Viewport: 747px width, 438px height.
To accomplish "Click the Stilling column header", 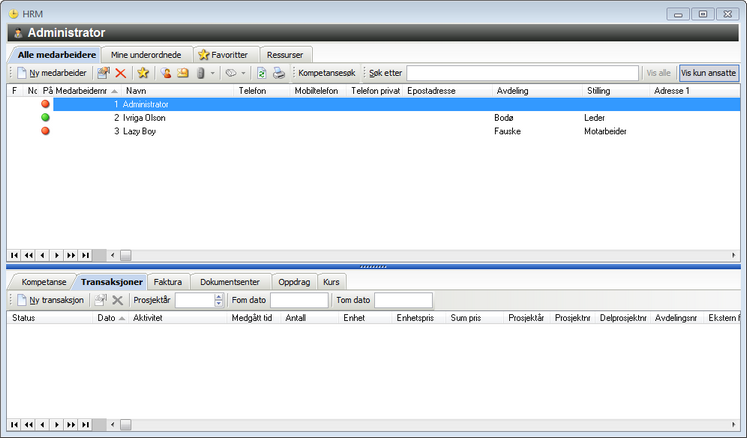I will click(x=616, y=91).
